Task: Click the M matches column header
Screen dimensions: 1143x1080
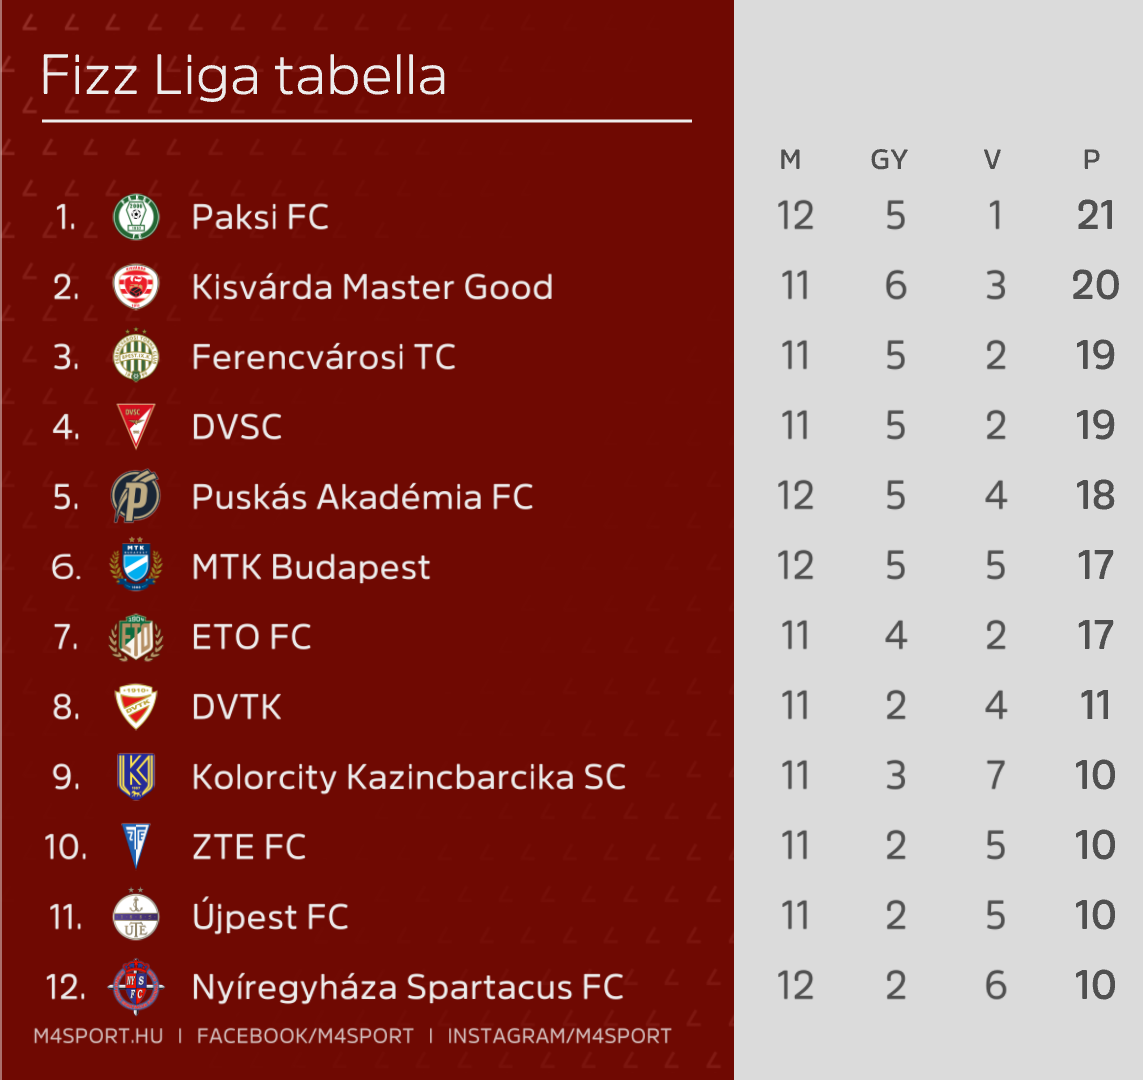Action: pyautogui.click(x=790, y=159)
